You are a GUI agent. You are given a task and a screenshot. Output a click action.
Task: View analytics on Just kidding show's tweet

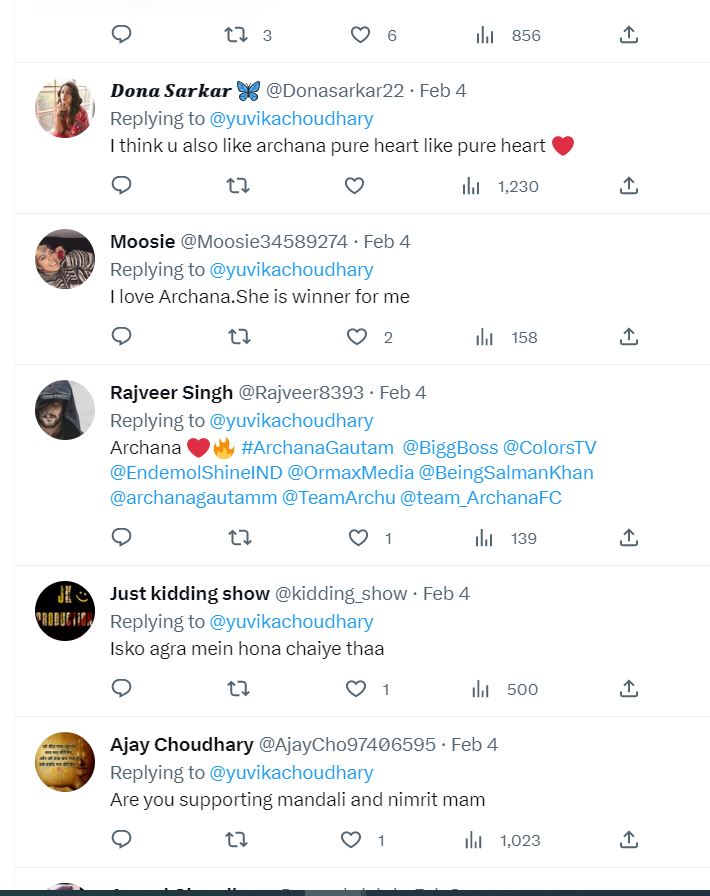(x=481, y=688)
